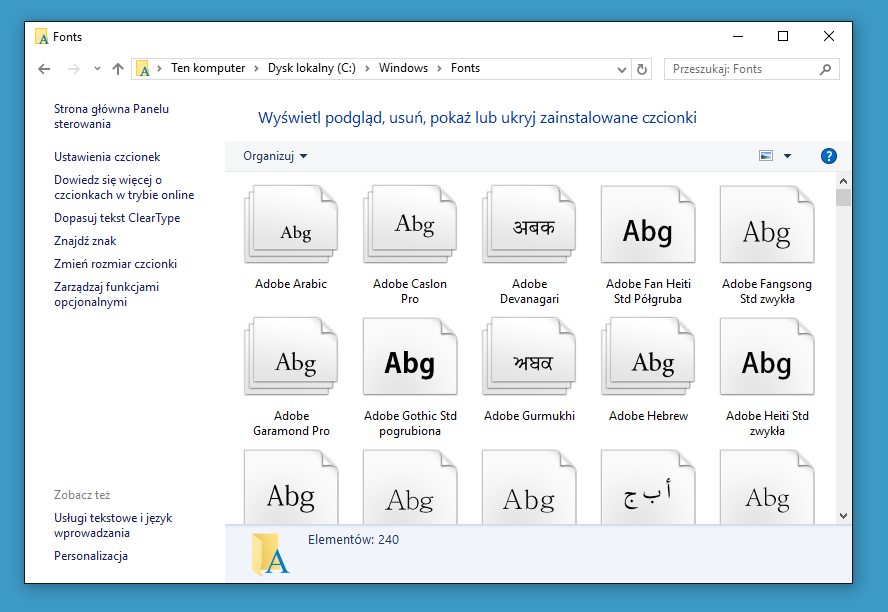Focus the Przeszukaj: Fonts search box

click(x=752, y=69)
